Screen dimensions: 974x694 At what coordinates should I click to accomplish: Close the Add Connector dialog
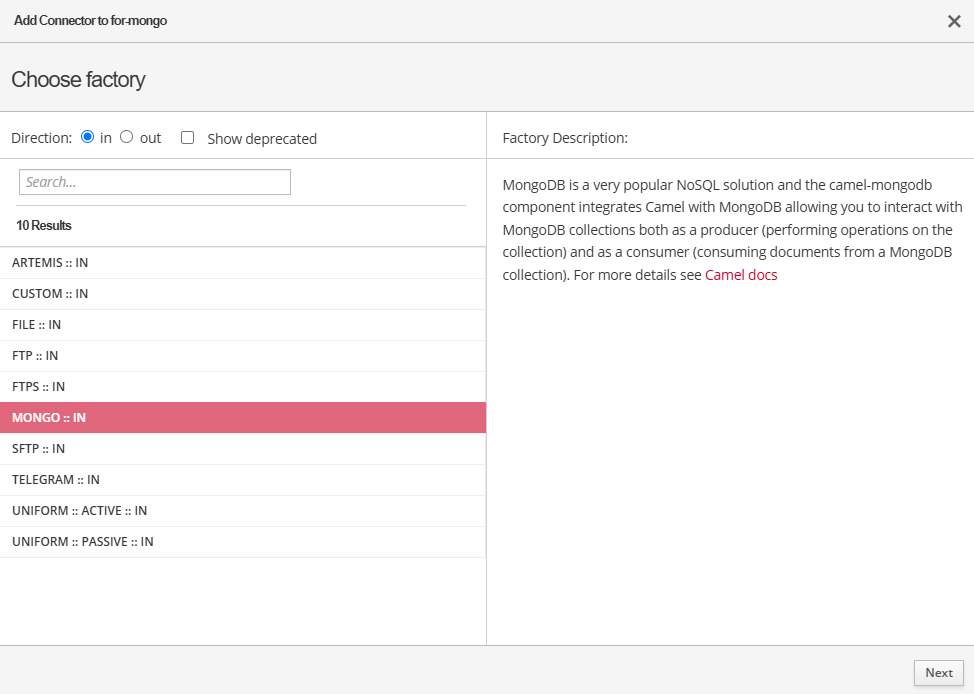[953, 21]
